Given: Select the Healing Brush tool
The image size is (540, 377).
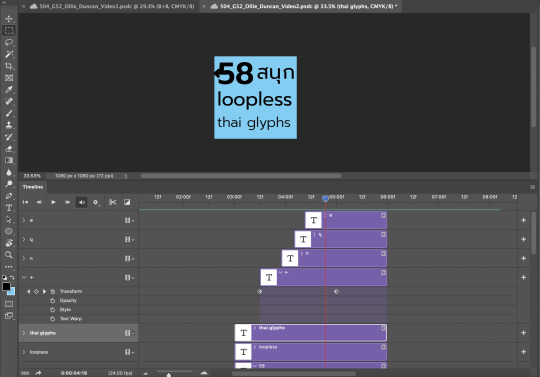Looking at the screenshot, I should (9, 101).
